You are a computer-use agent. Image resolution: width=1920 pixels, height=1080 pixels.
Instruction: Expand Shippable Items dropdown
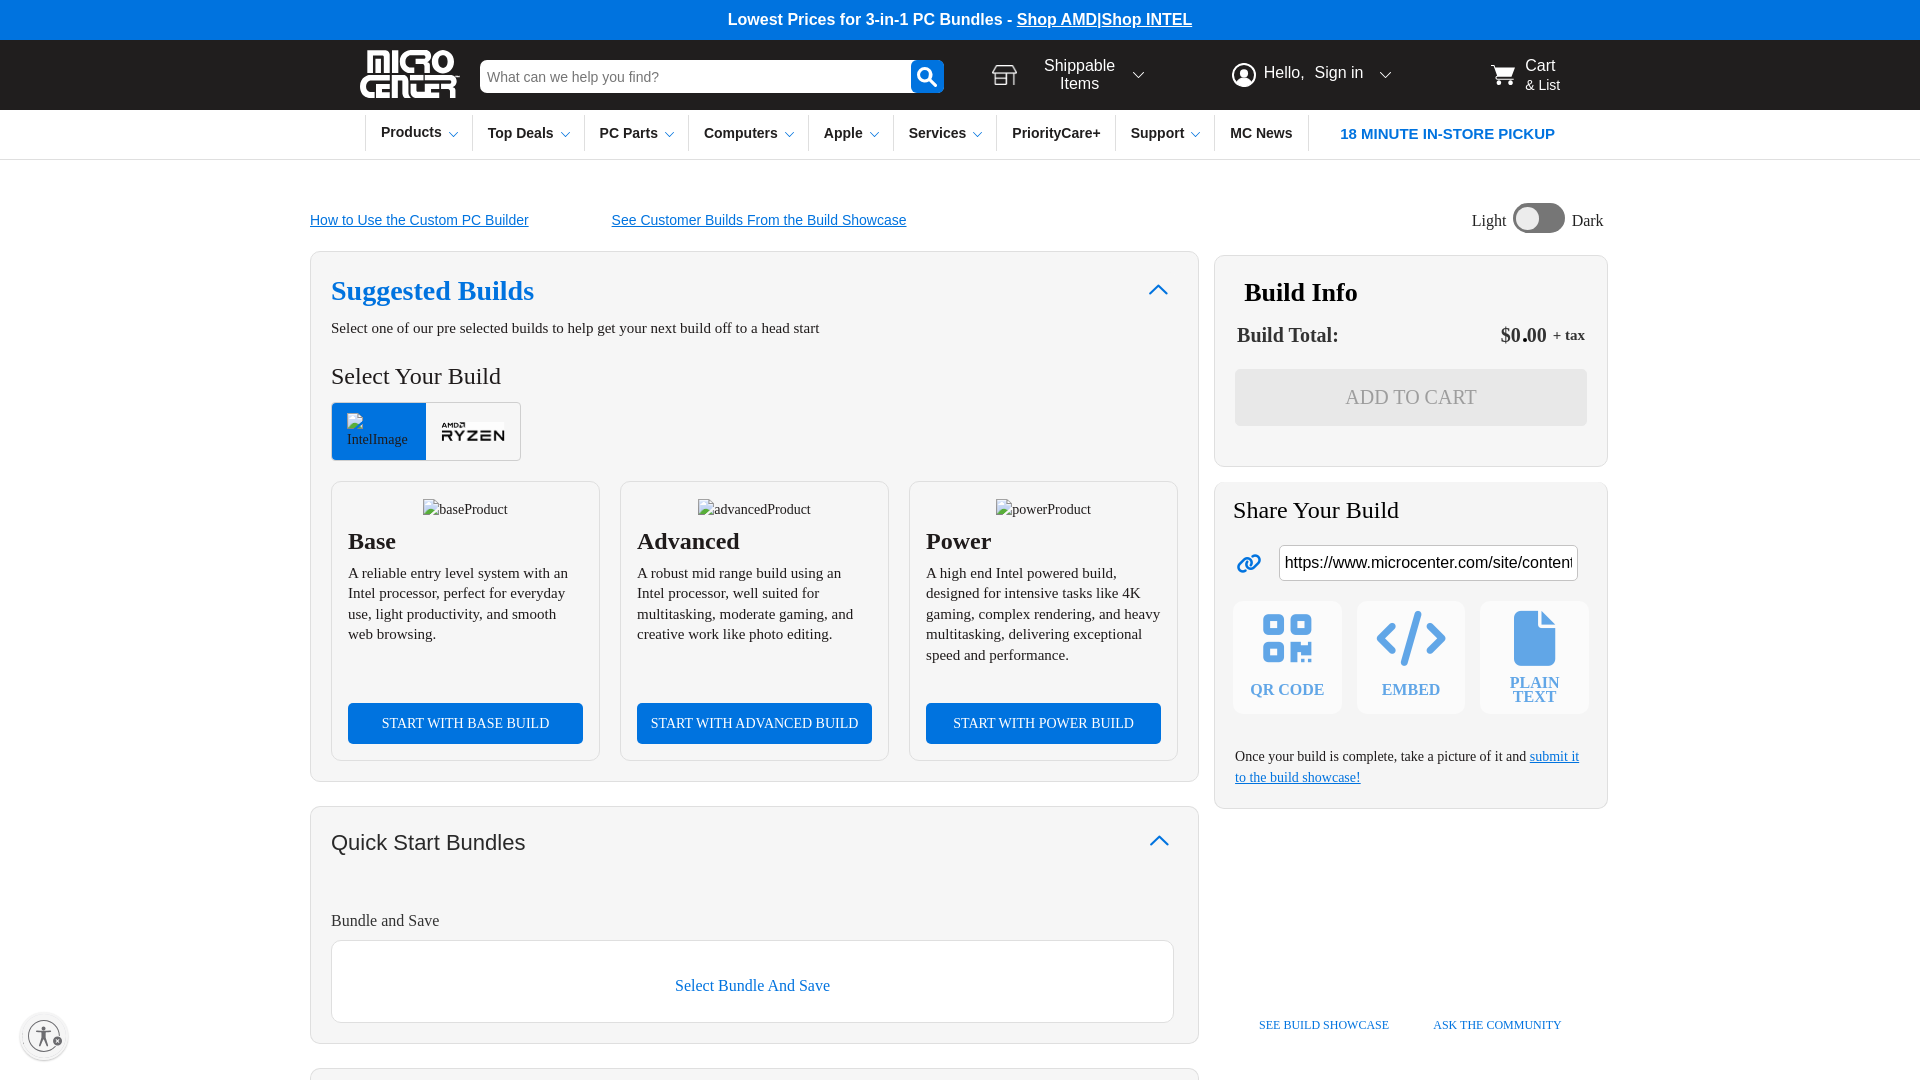pos(1138,75)
